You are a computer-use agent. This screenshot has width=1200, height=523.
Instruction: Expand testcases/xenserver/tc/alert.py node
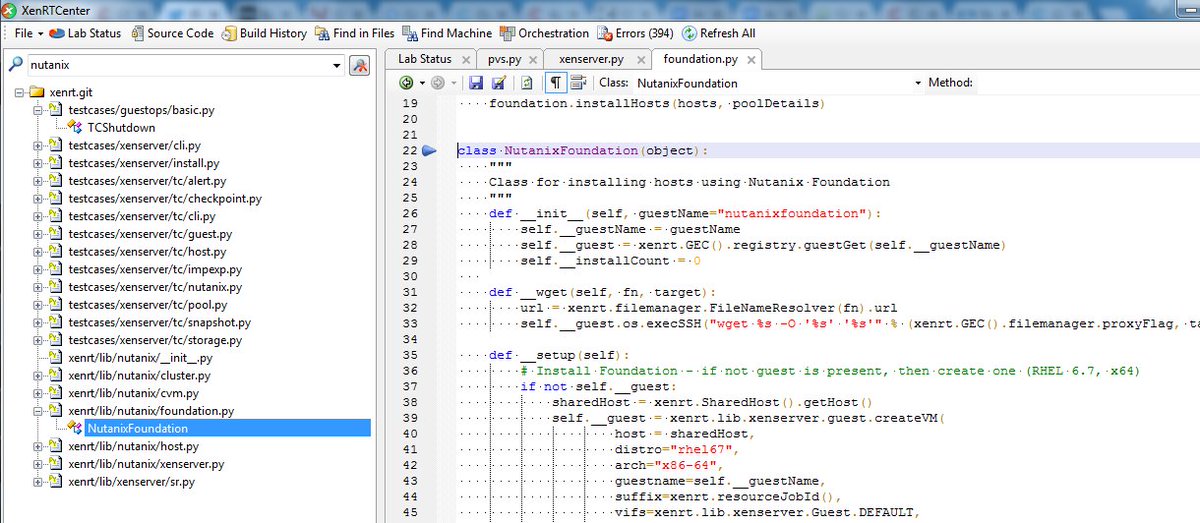(39, 181)
